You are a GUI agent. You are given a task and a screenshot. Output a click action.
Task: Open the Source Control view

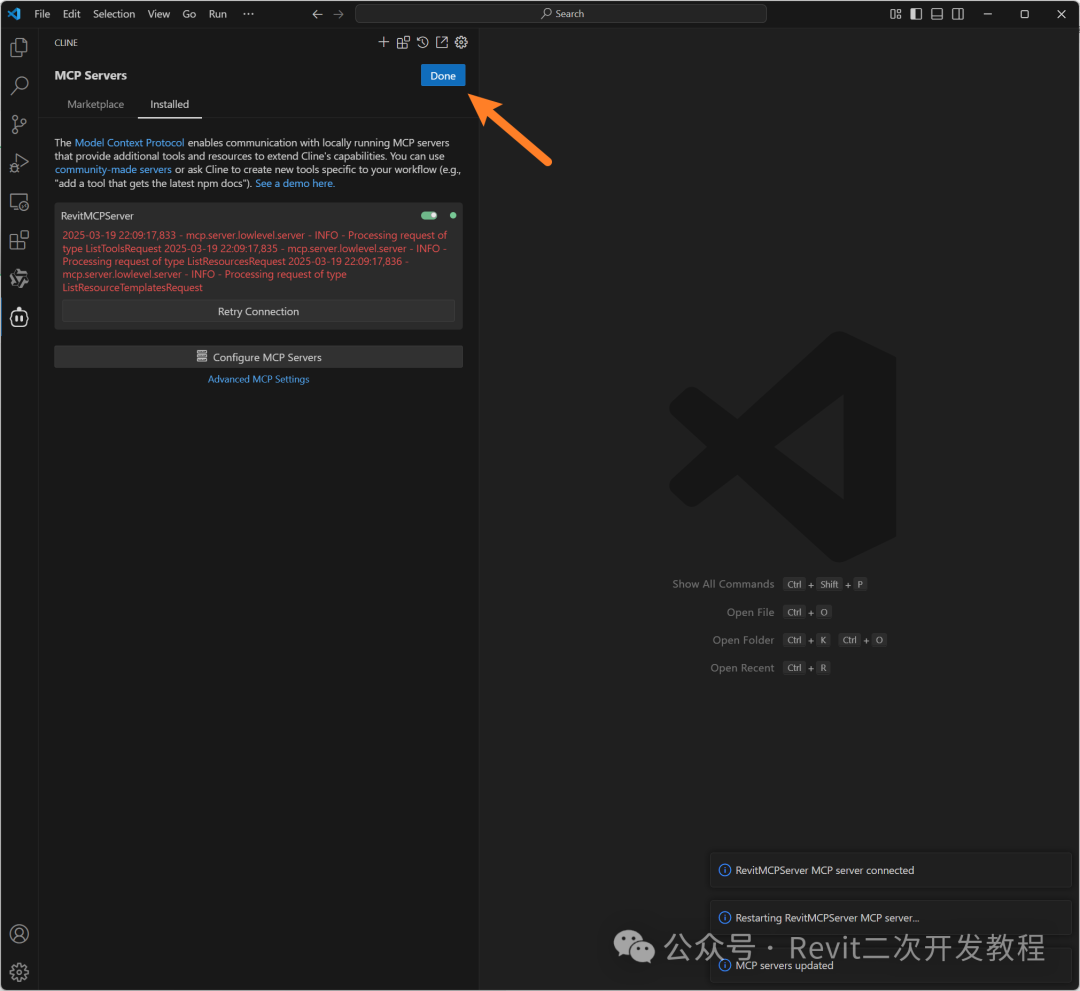click(x=19, y=125)
